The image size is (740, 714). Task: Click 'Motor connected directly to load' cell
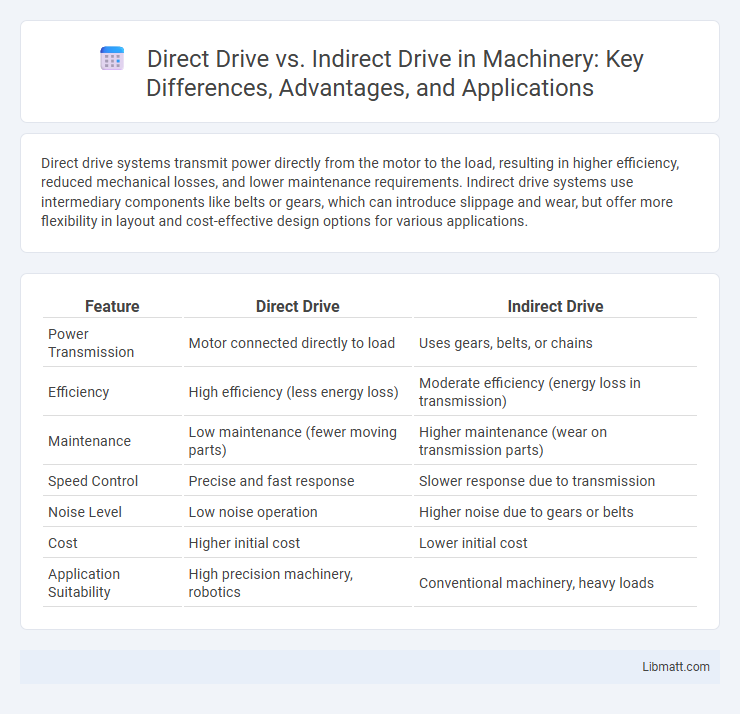point(298,343)
